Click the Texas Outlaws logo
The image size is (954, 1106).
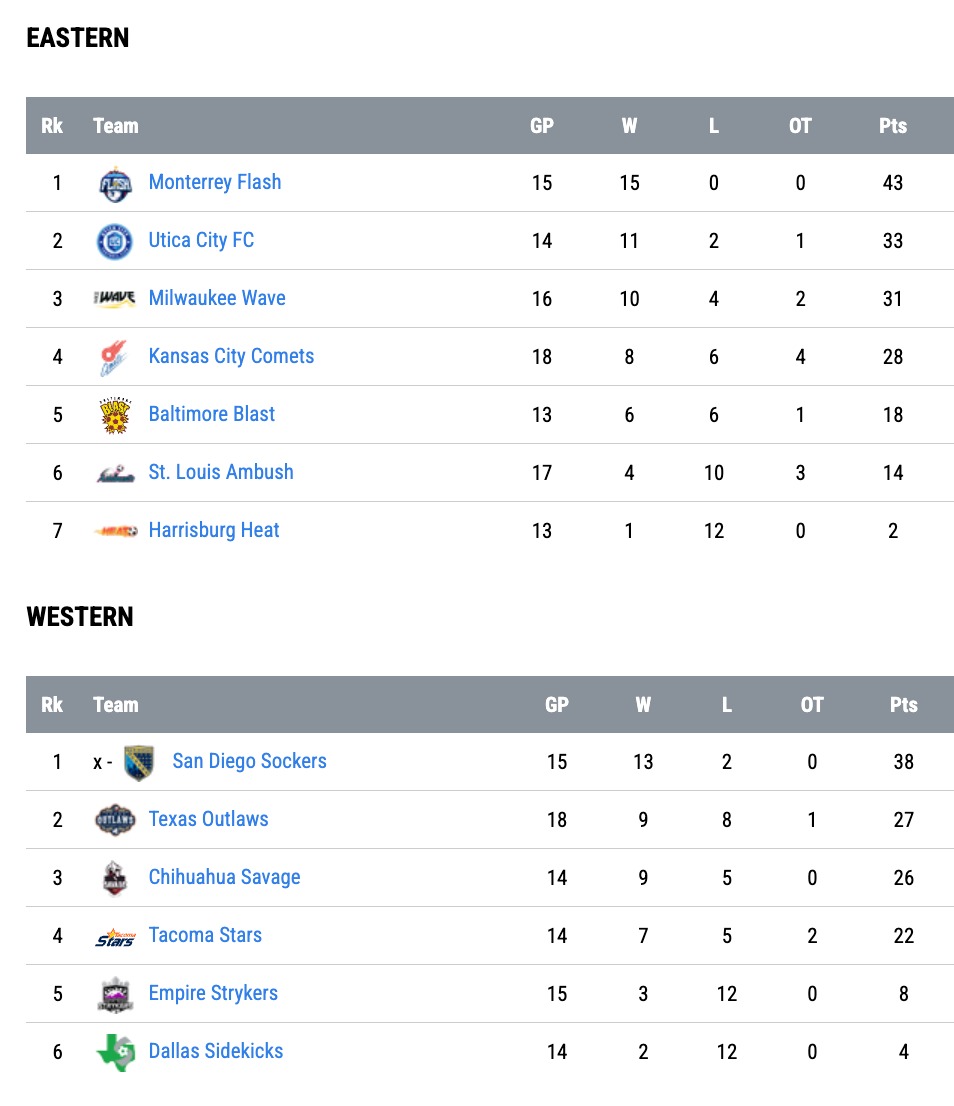(115, 820)
